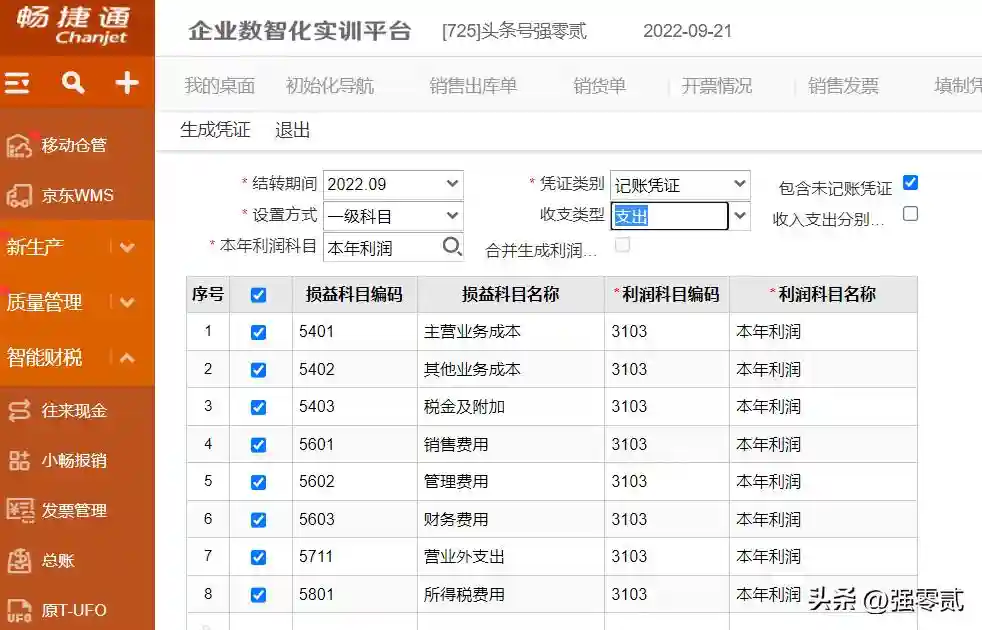Open the 结转期间 2022.09 dropdown
This screenshot has width=982, height=630.
[x=452, y=184]
